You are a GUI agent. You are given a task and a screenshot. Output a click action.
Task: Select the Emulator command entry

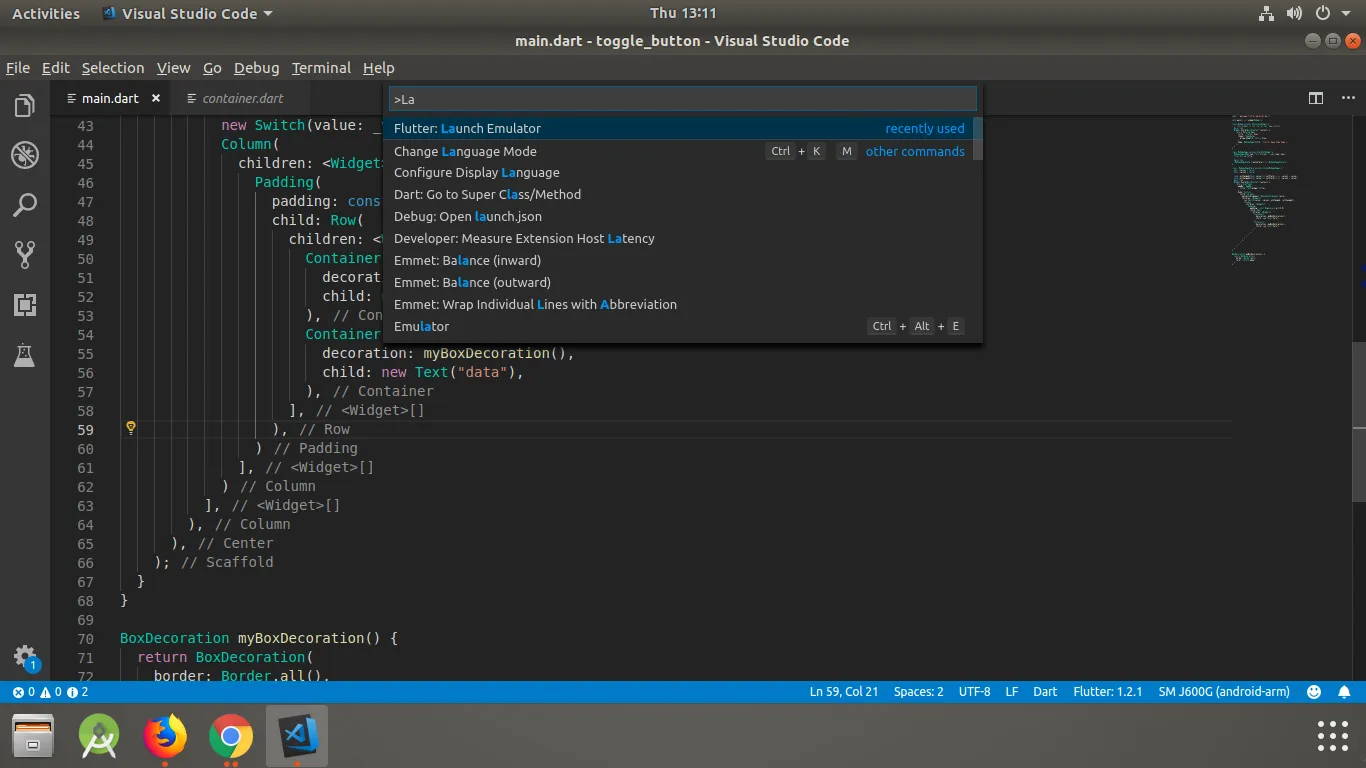tap(679, 326)
